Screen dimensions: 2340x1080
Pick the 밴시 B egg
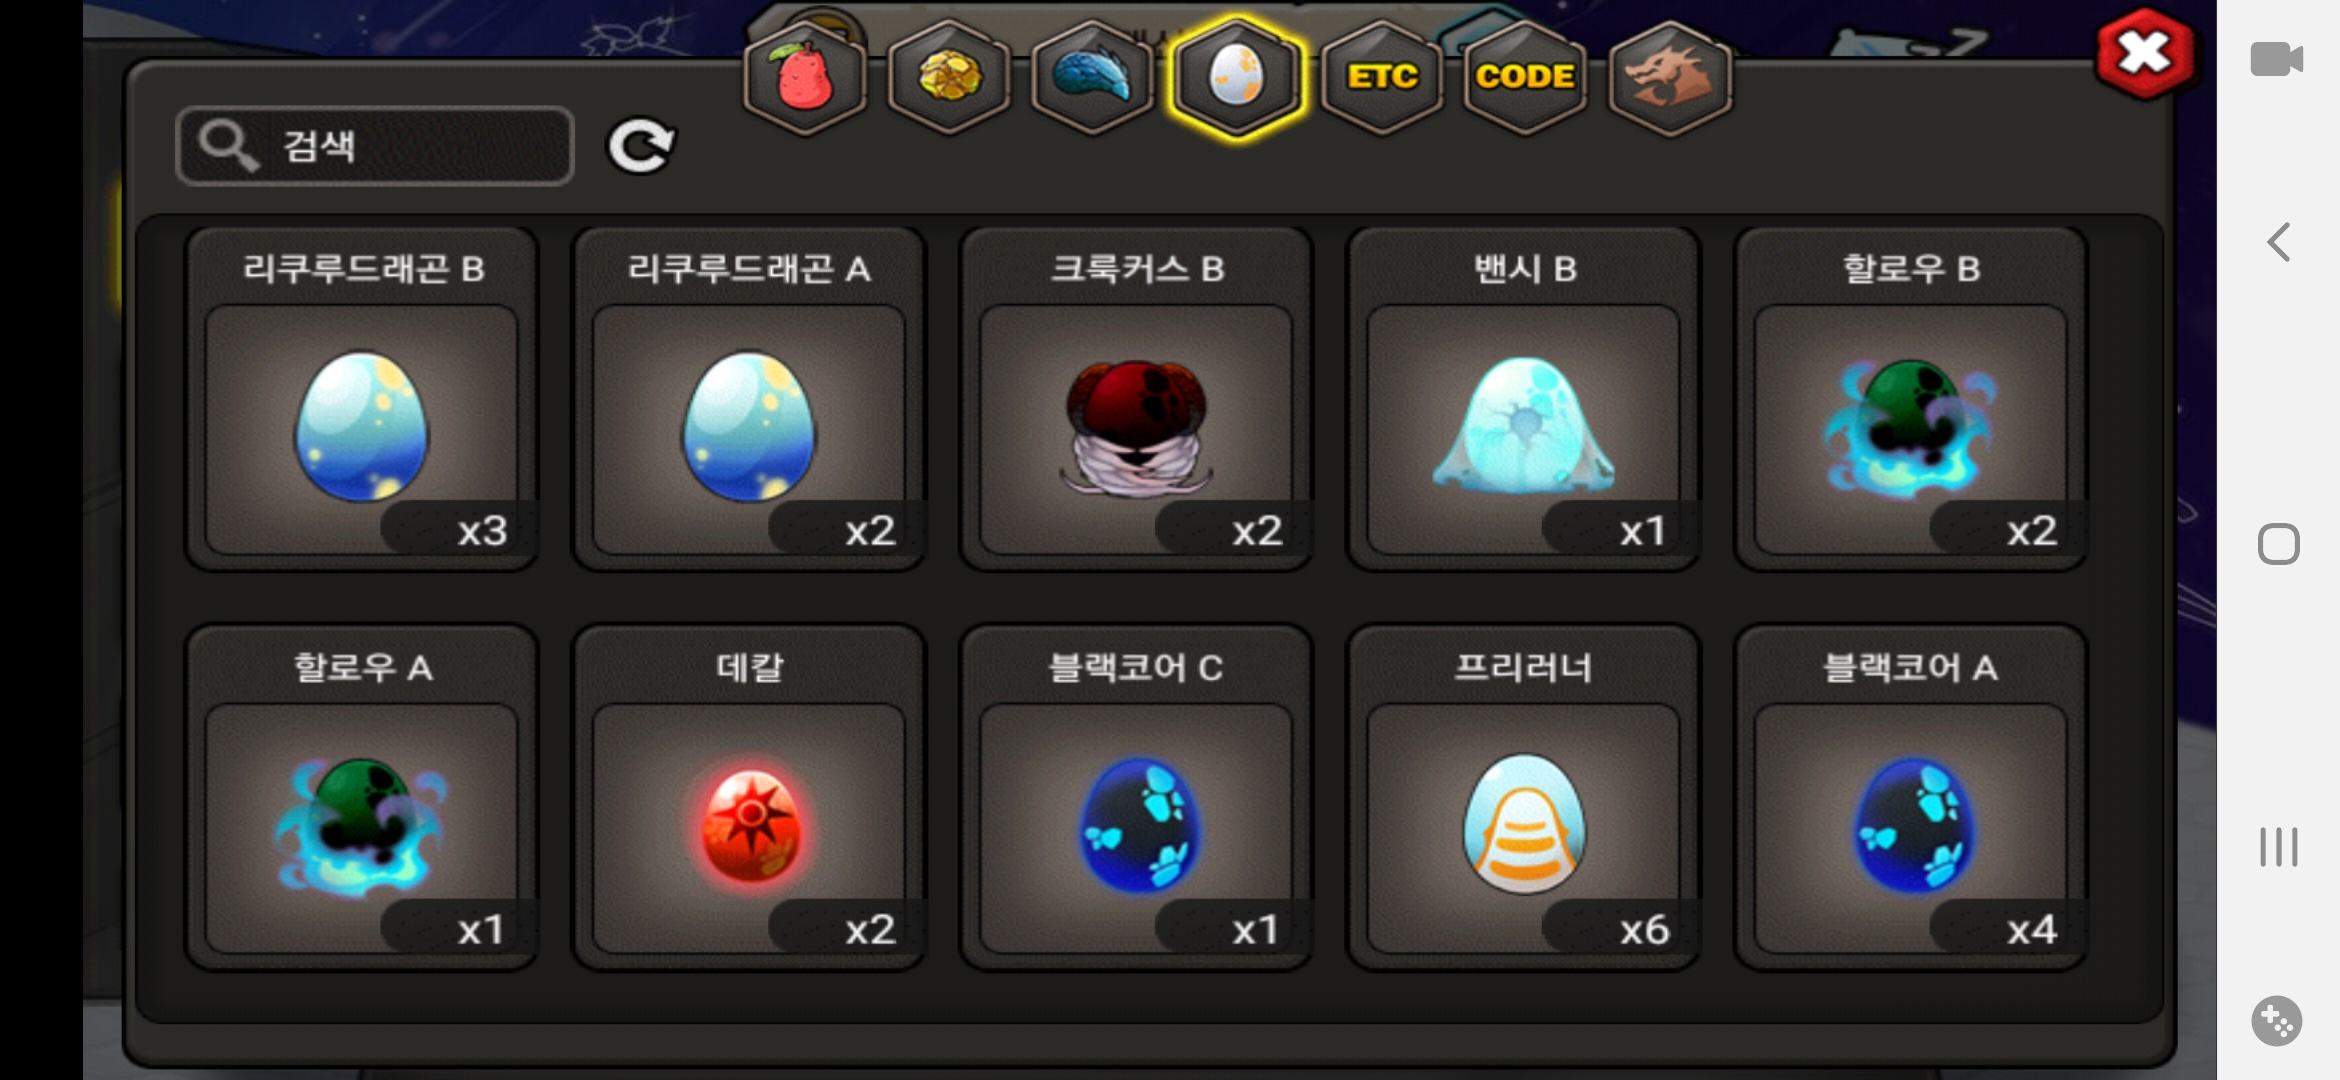[1524, 399]
